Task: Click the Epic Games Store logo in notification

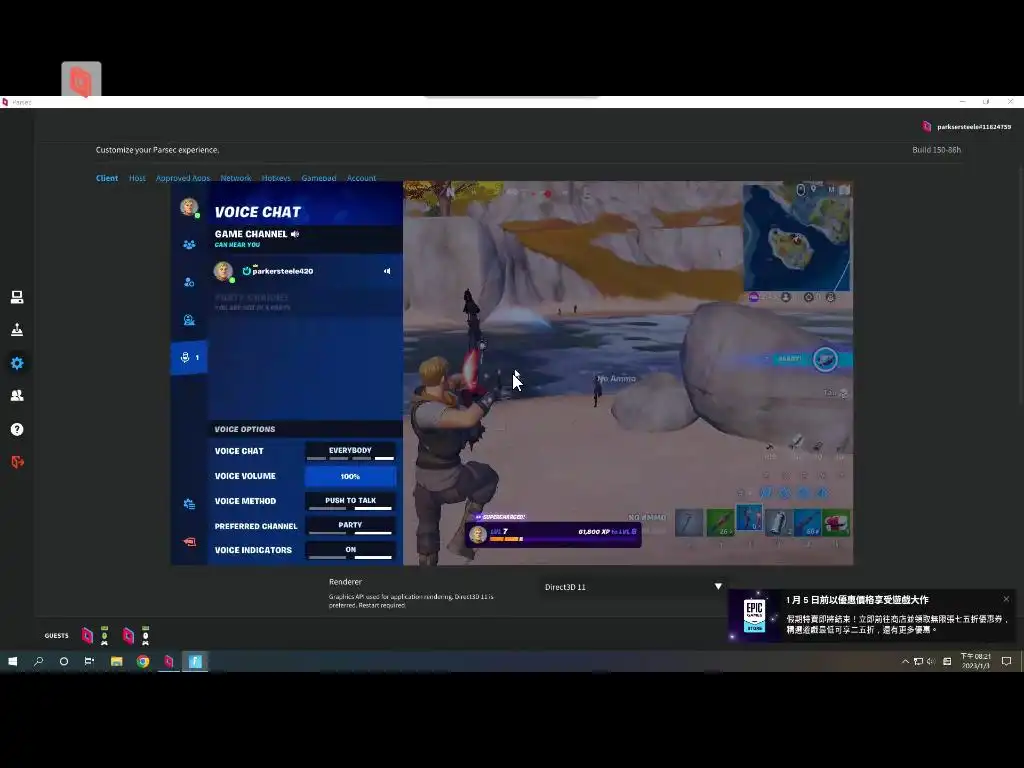Action: tap(755, 615)
